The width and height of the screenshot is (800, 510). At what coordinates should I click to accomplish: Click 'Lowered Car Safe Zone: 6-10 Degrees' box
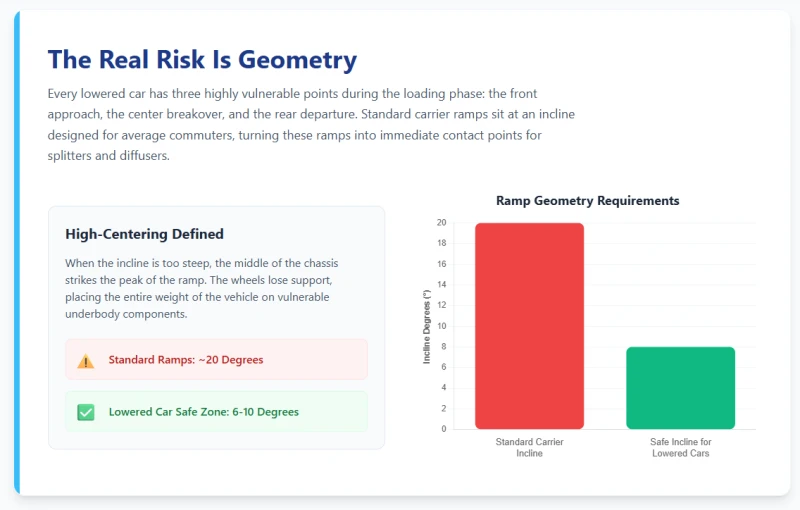(x=216, y=411)
